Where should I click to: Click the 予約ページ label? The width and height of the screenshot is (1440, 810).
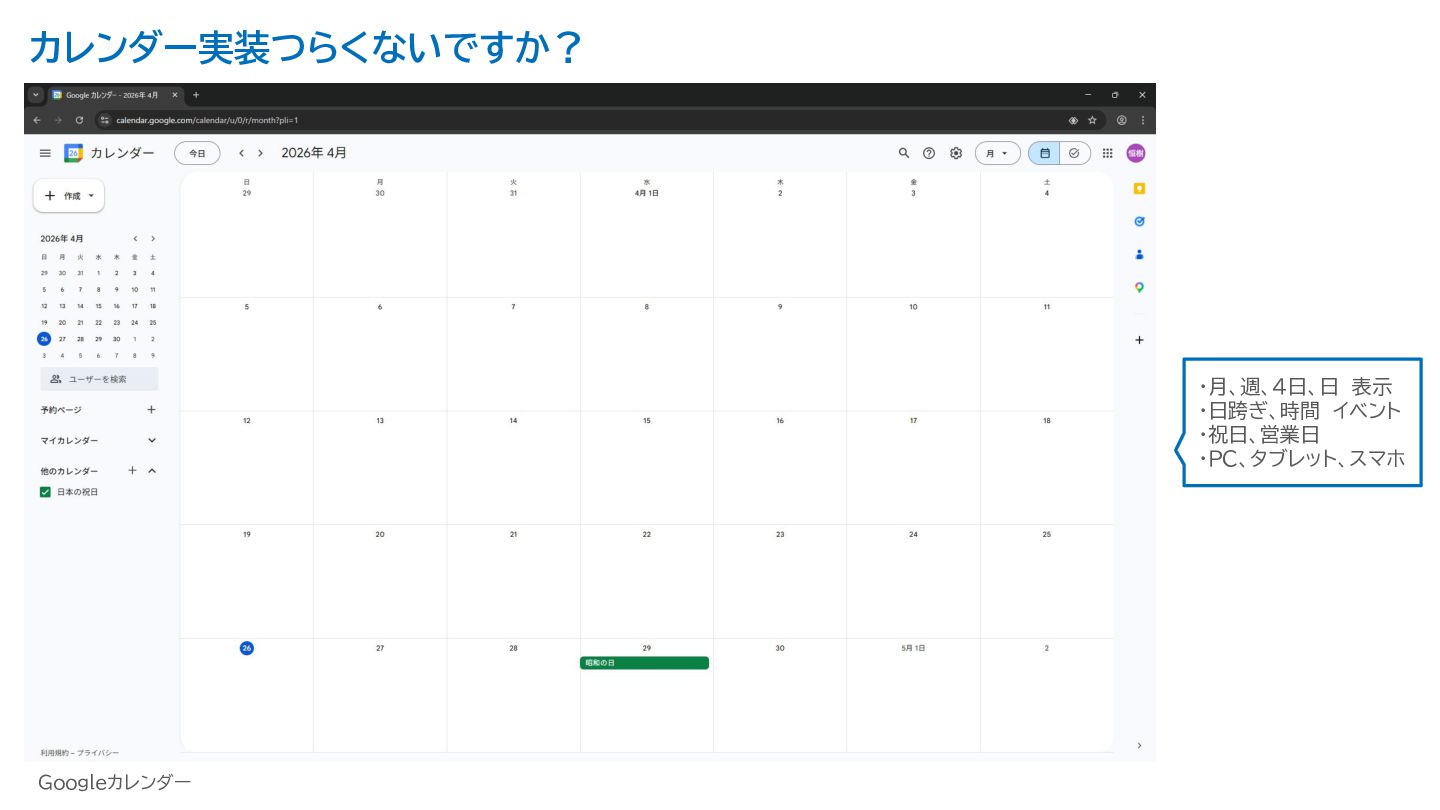(61, 410)
